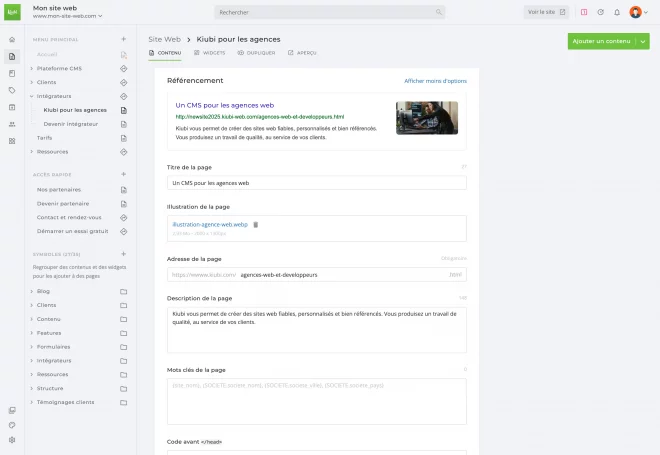Select Devenir intégrateur page
The image size is (660, 455).
(x=71, y=124)
